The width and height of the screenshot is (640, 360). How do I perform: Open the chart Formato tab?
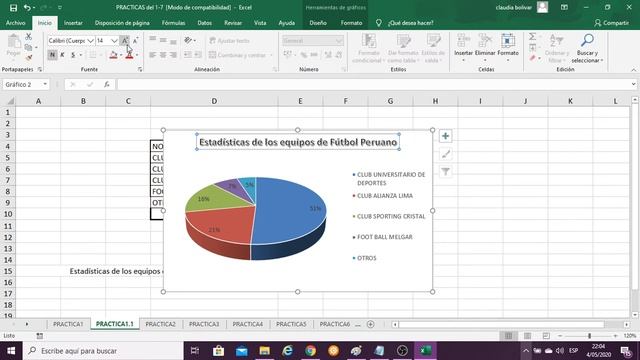pyautogui.click(x=351, y=23)
